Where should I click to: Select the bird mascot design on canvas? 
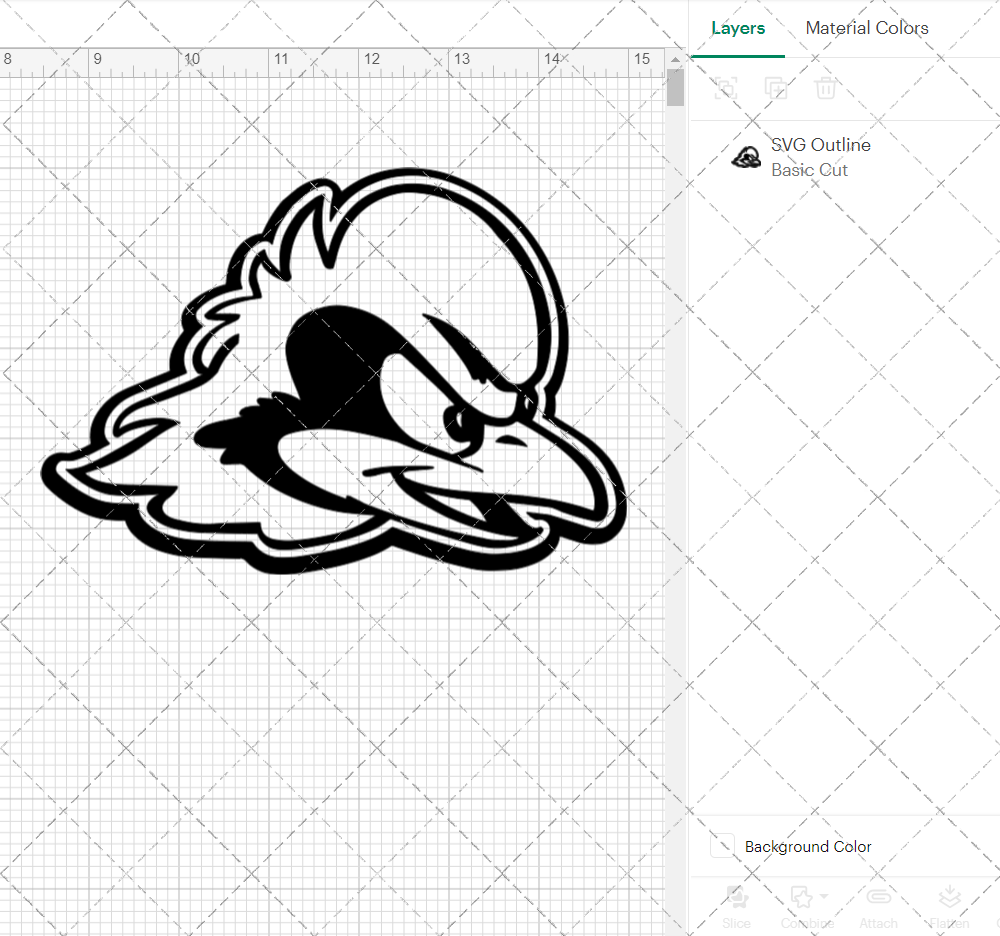(334, 371)
